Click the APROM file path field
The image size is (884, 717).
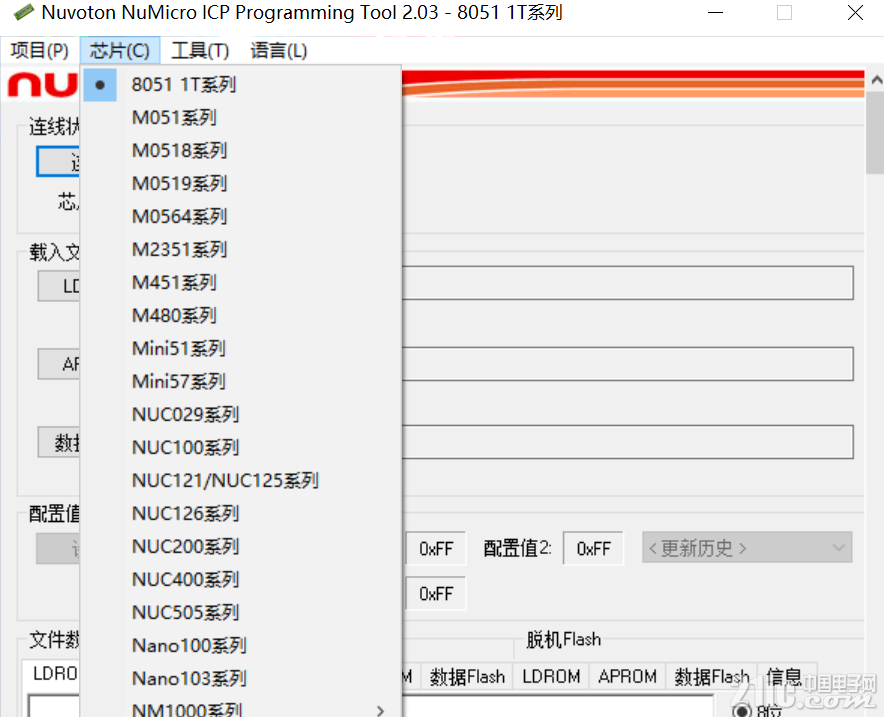point(627,364)
